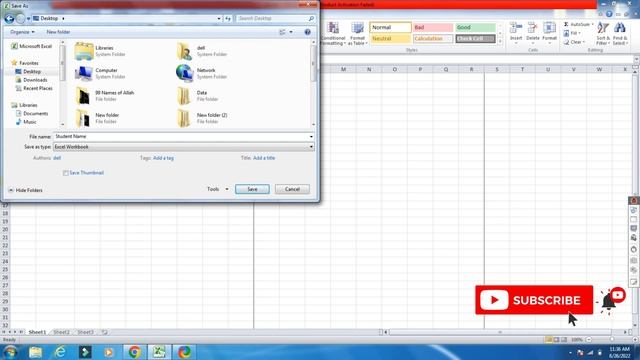Open the Windows Start menu
This screenshot has height=360, width=640.
coord(10,352)
